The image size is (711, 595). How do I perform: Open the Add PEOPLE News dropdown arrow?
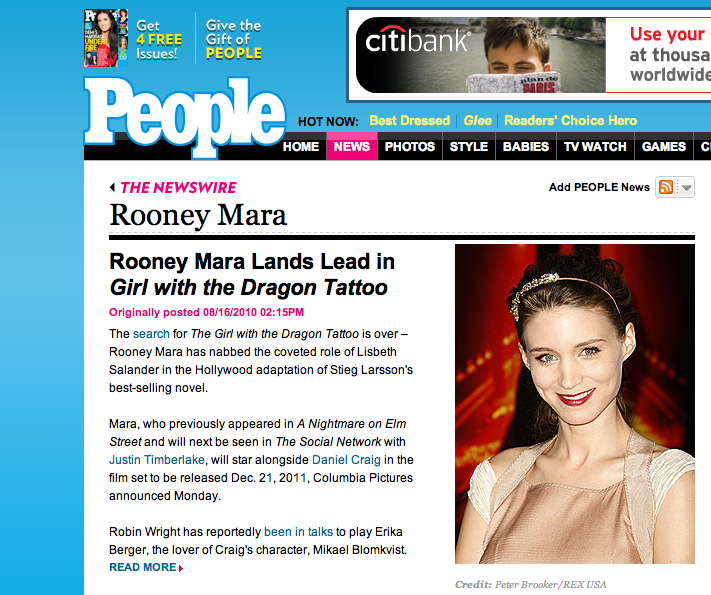click(x=686, y=187)
